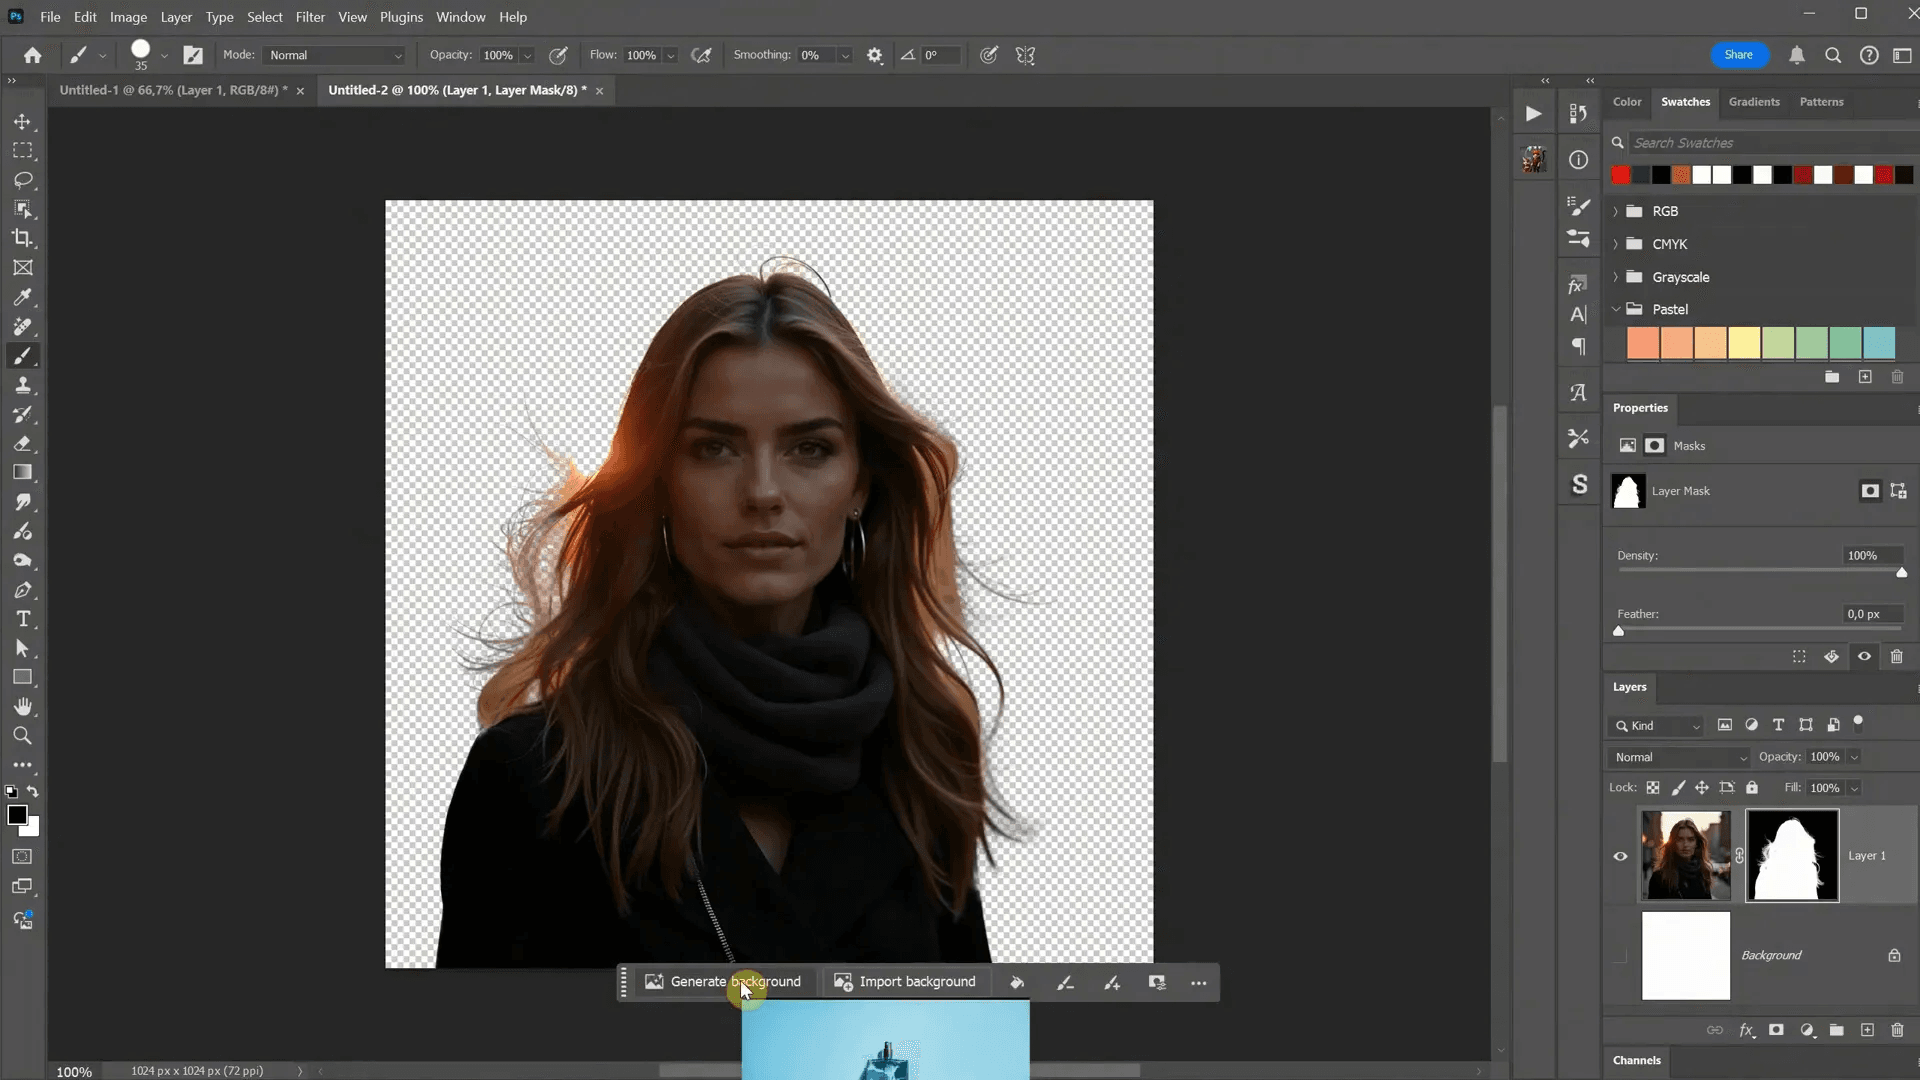Image resolution: width=1920 pixels, height=1080 pixels.
Task: Expand the Grayscale swatch folder
Action: pos(1615,277)
